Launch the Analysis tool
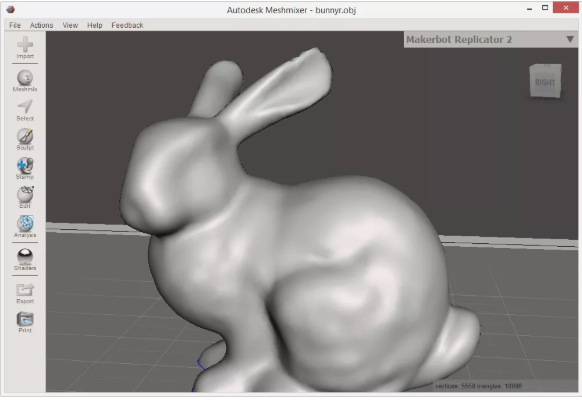The height and width of the screenshot is (401, 582). pyautogui.click(x=25, y=224)
